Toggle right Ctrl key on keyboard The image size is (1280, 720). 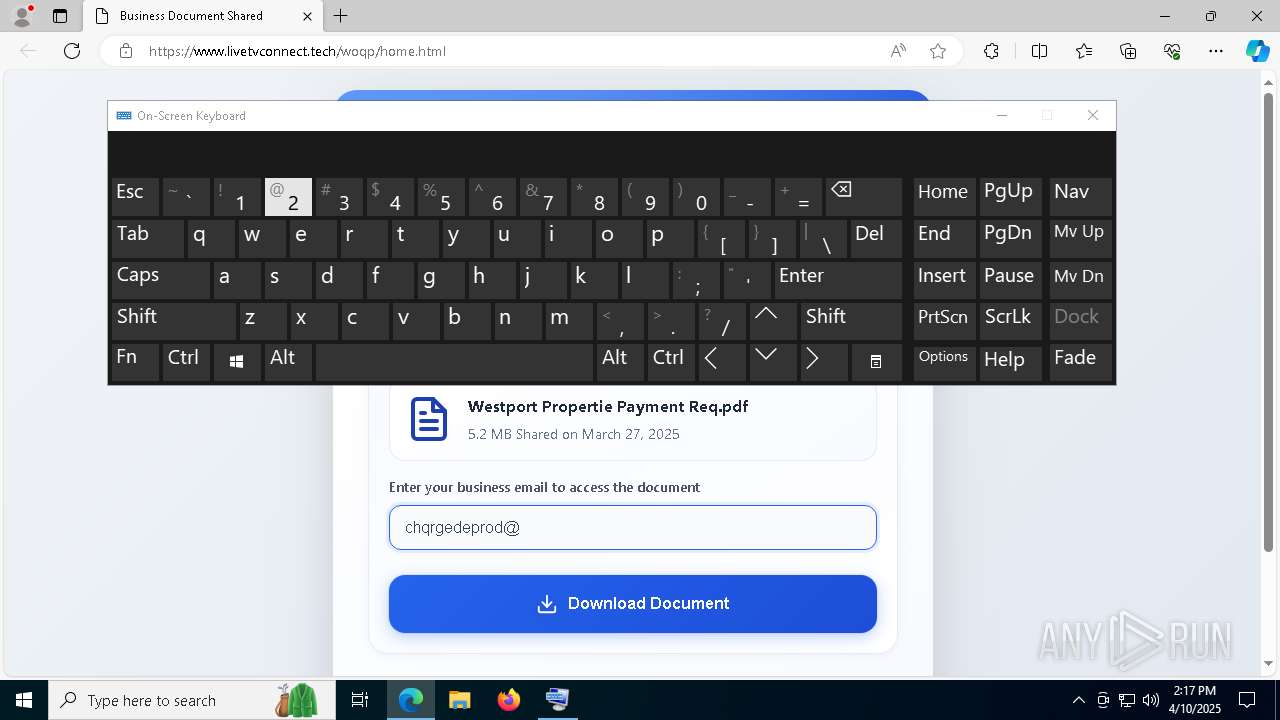click(x=671, y=362)
